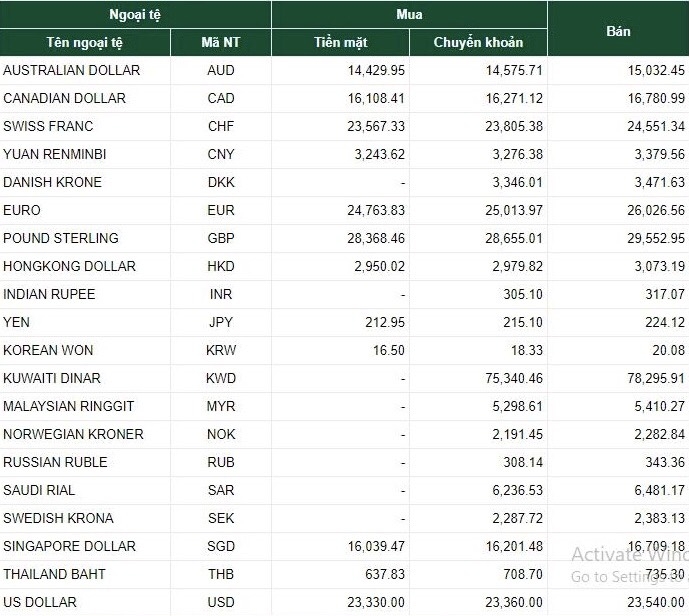Select the YUAN RENMINBI row name
The image size is (689, 616).
(x=55, y=155)
